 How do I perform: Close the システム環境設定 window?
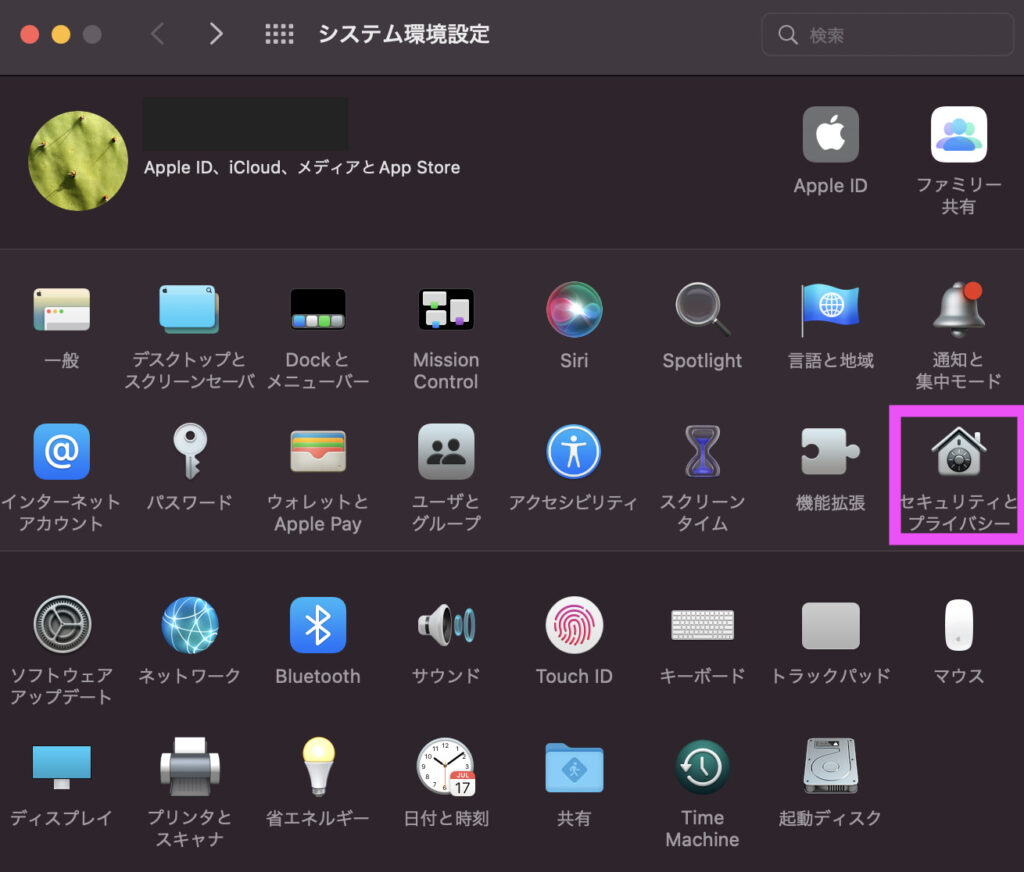pyautogui.click(x=29, y=34)
